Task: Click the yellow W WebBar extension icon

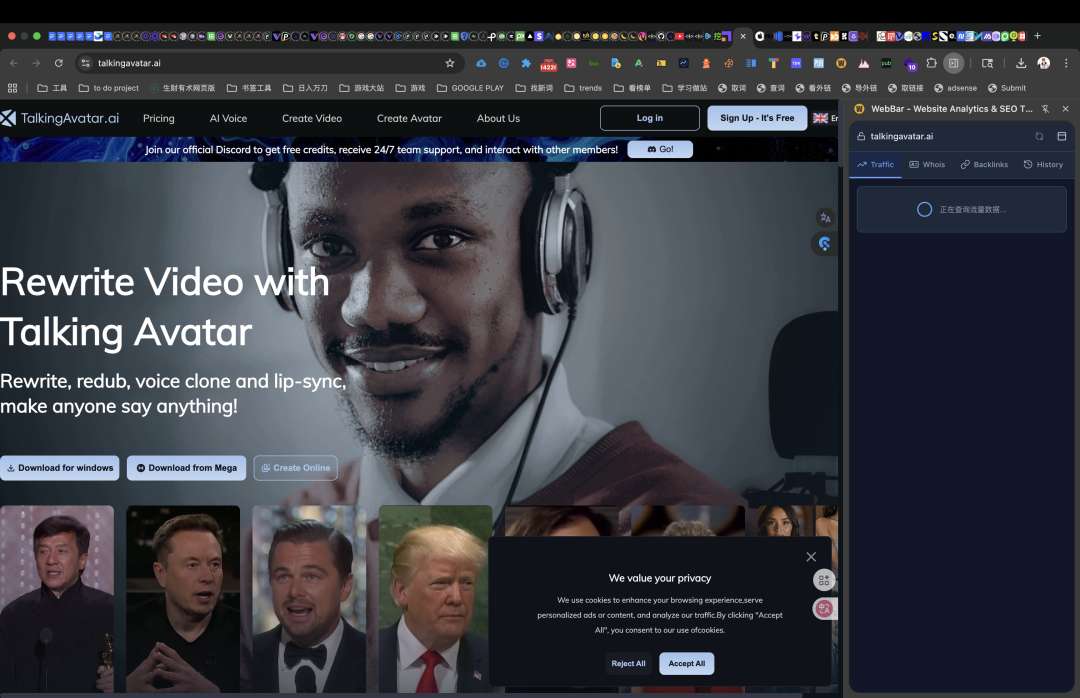Action: (841, 63)
